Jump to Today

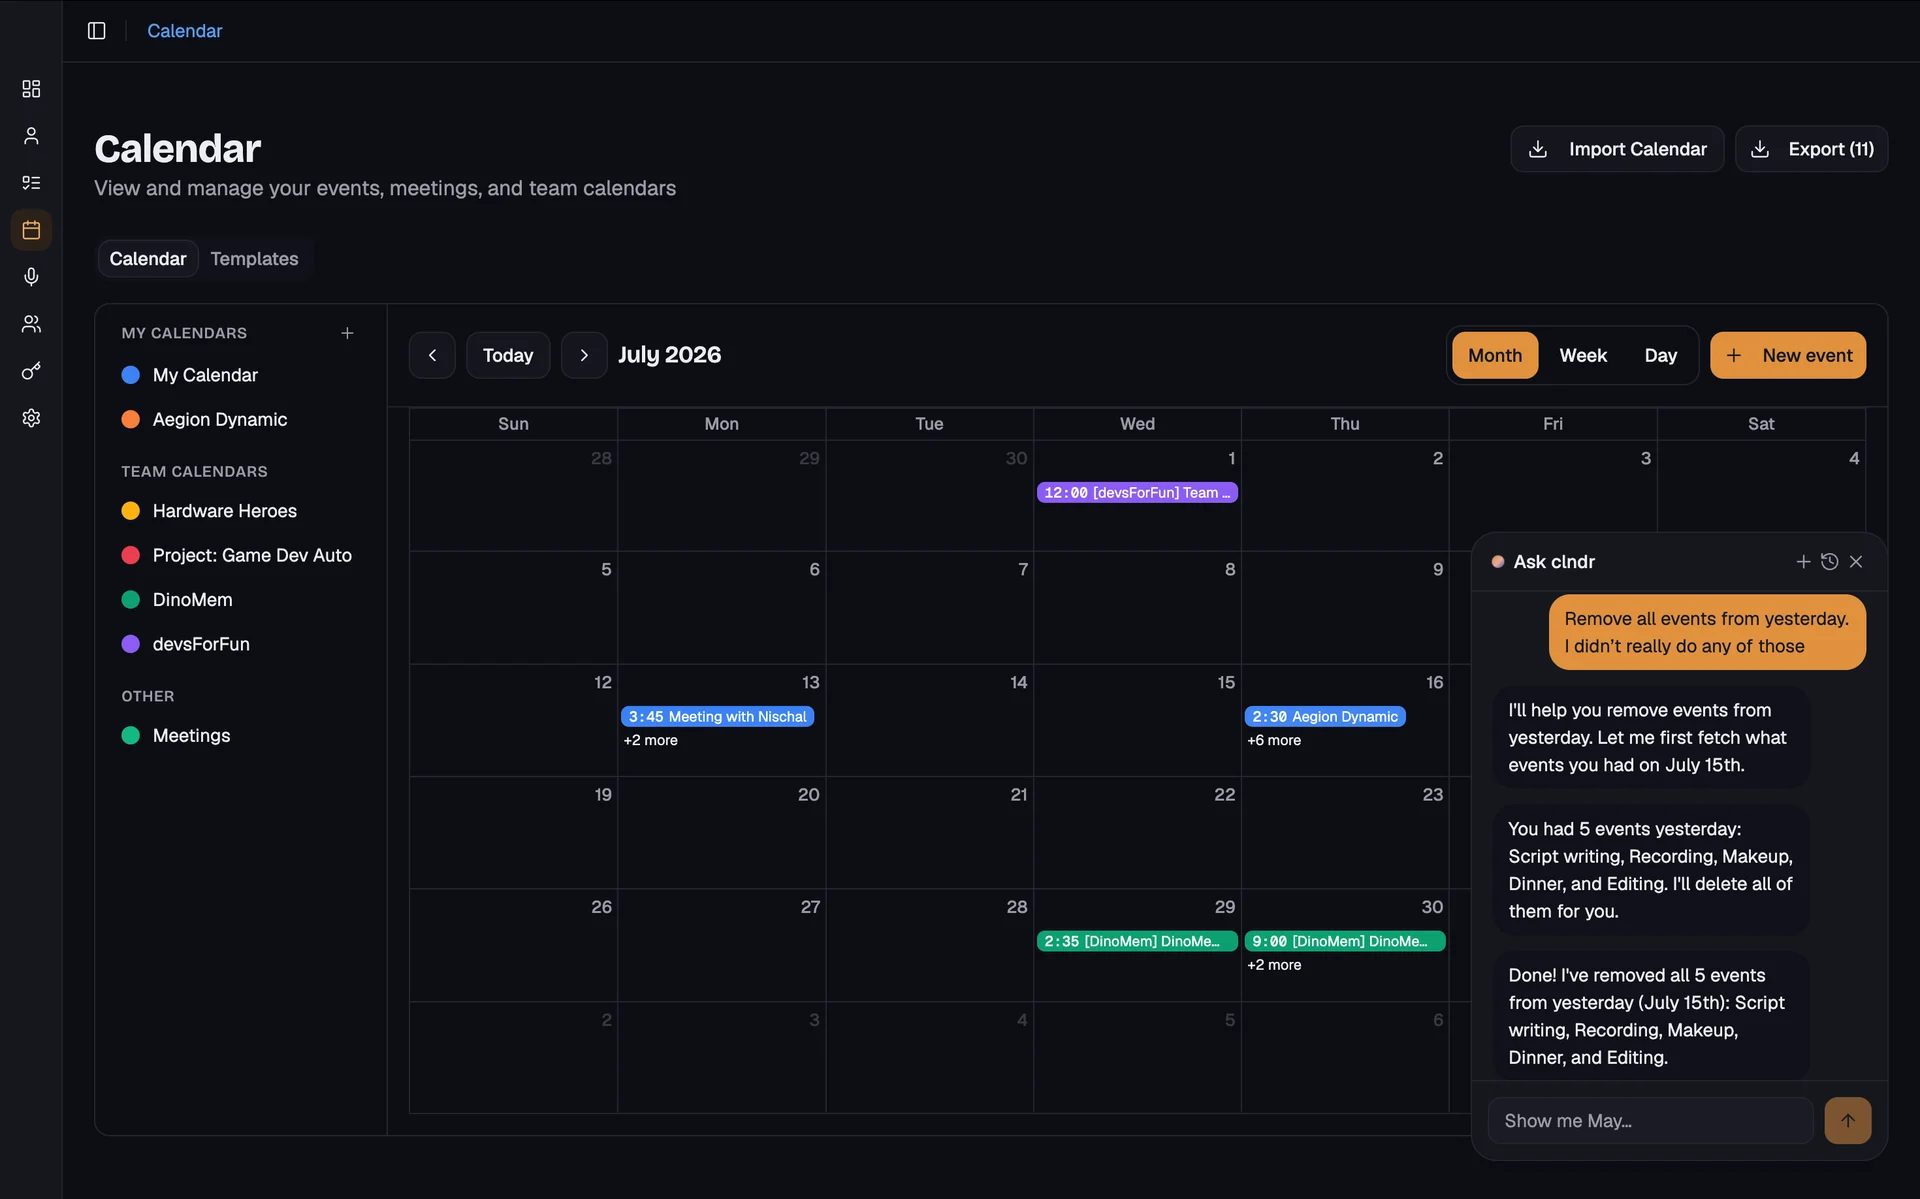click(508, 355)
